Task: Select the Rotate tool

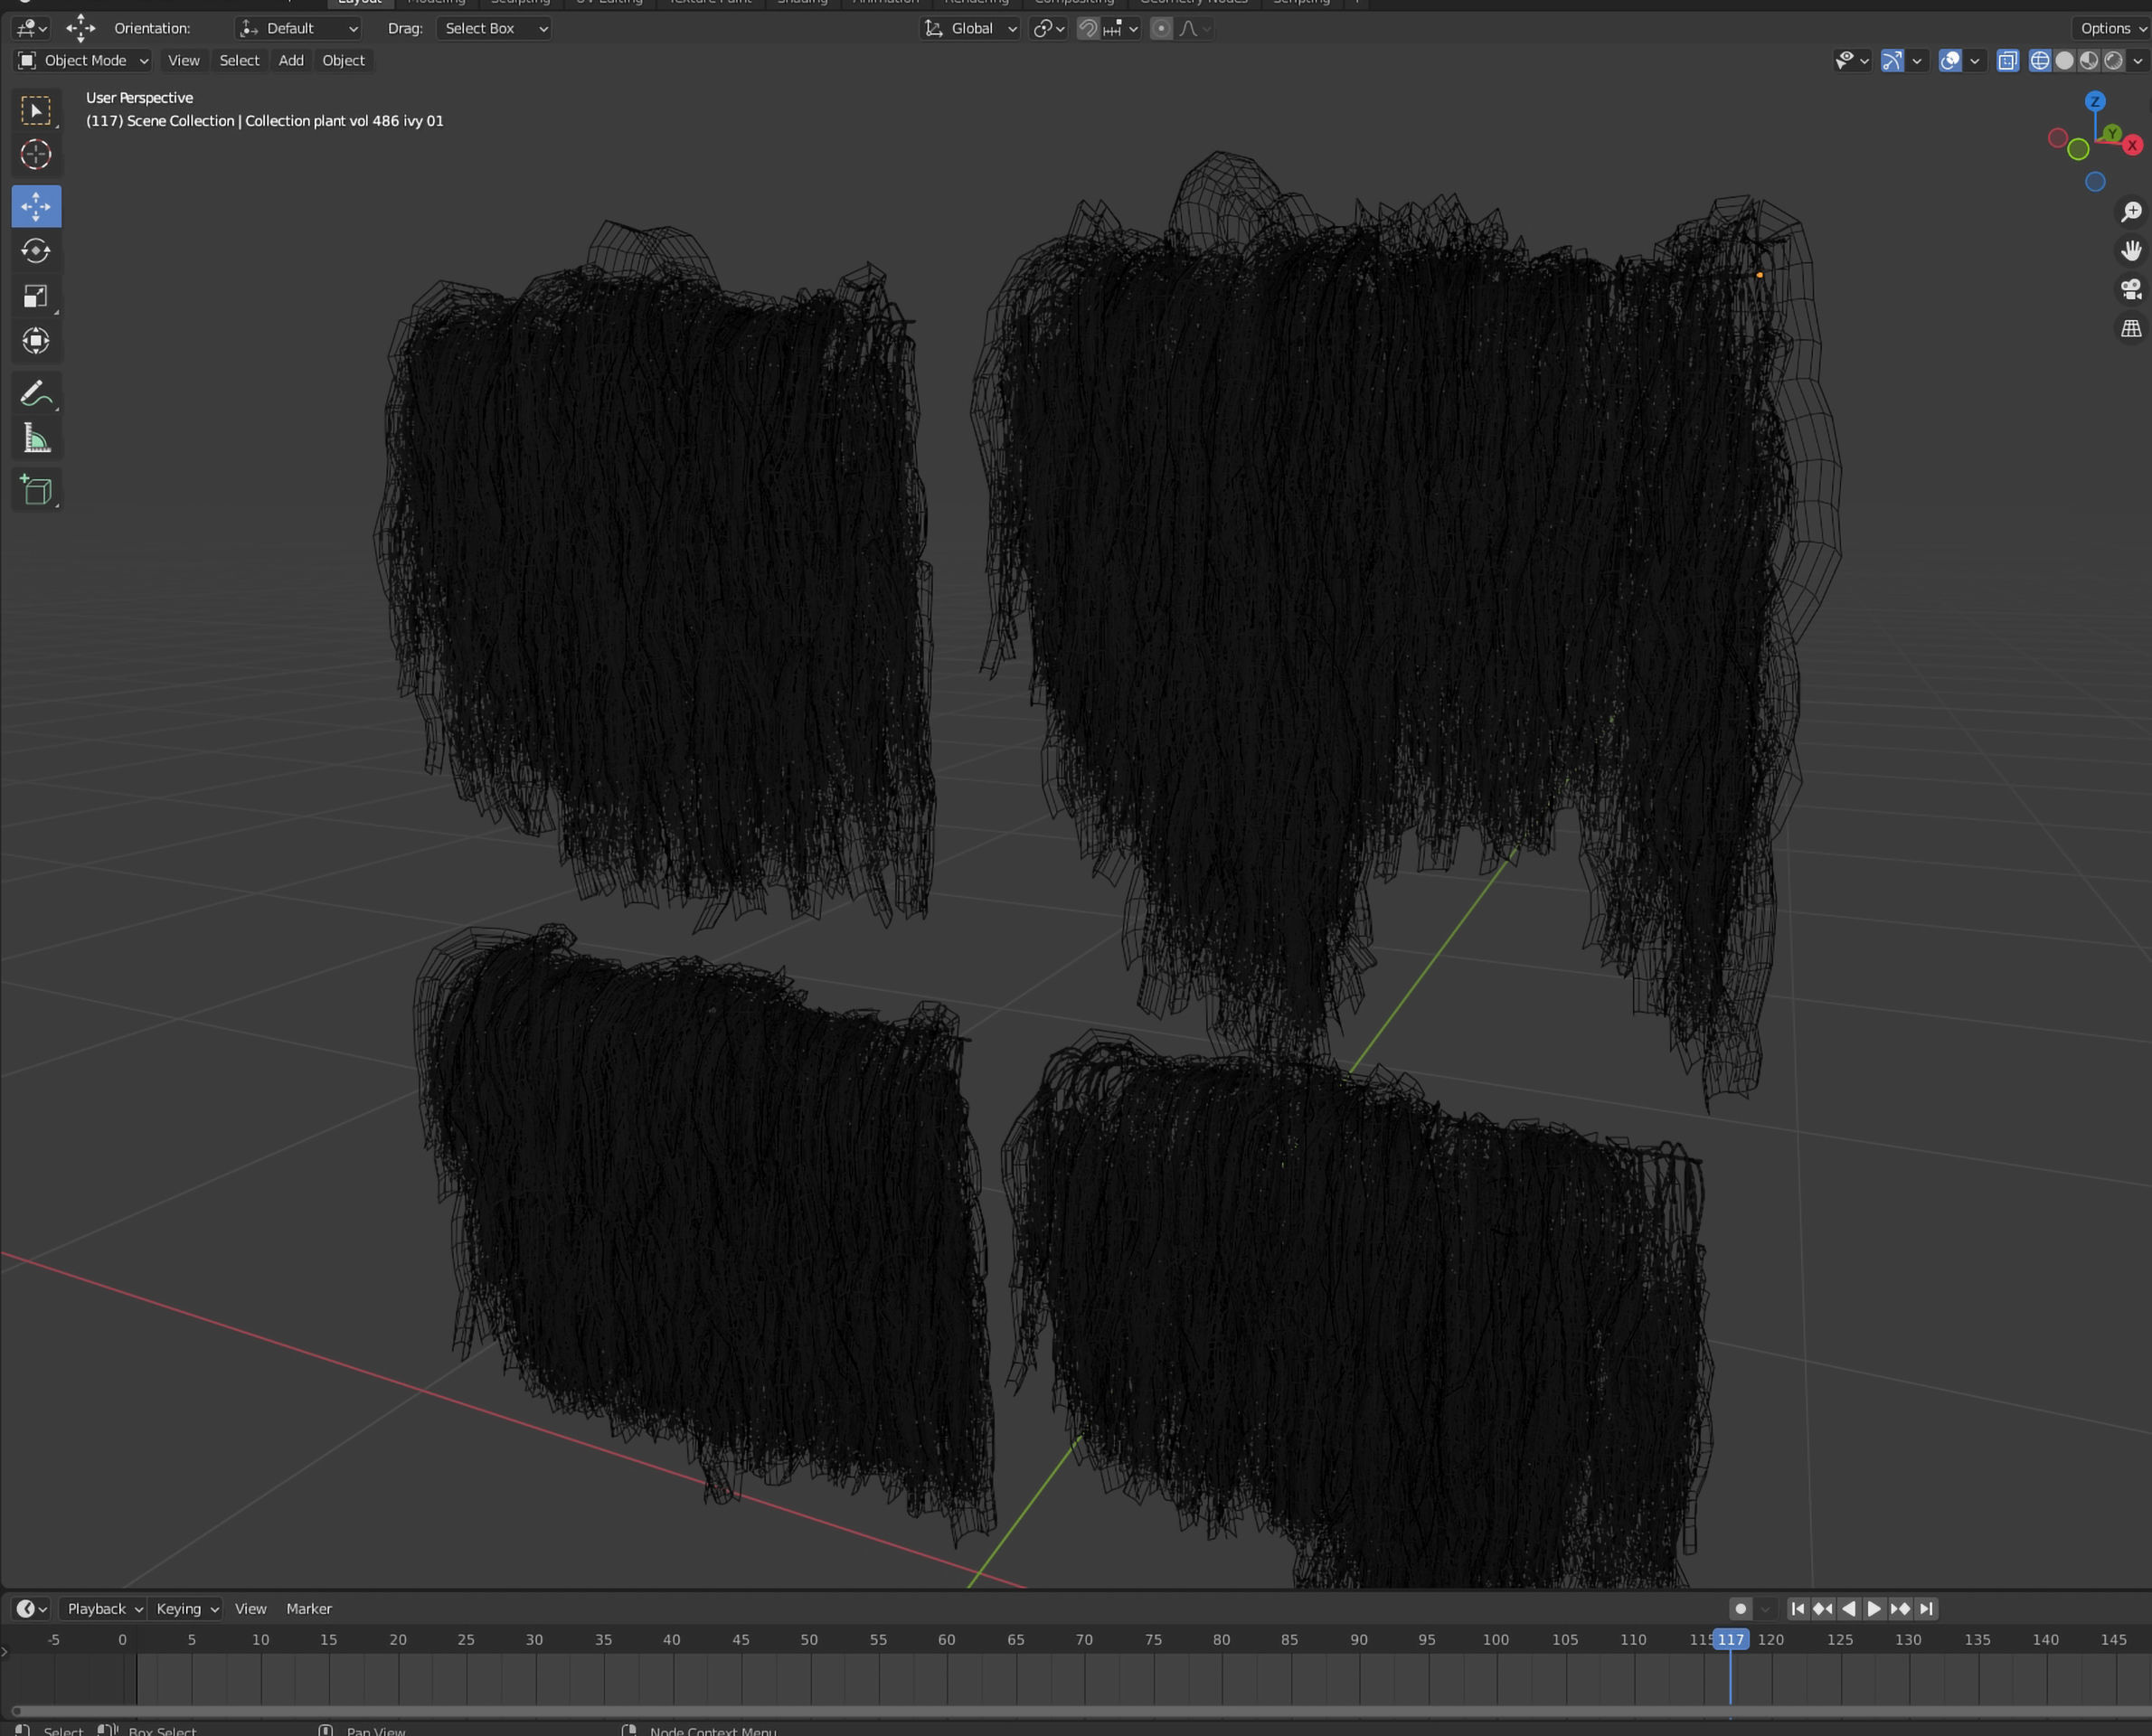Action: pyautogui.click(x=36, y=251)
